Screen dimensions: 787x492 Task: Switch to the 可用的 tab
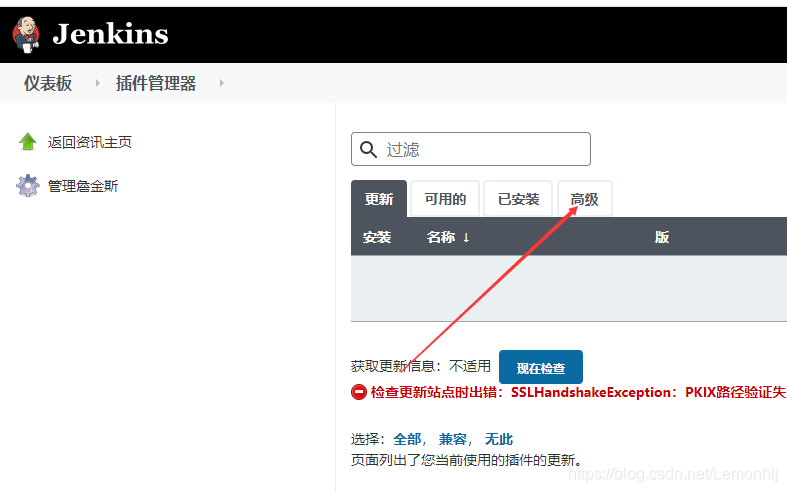point(445,199)
